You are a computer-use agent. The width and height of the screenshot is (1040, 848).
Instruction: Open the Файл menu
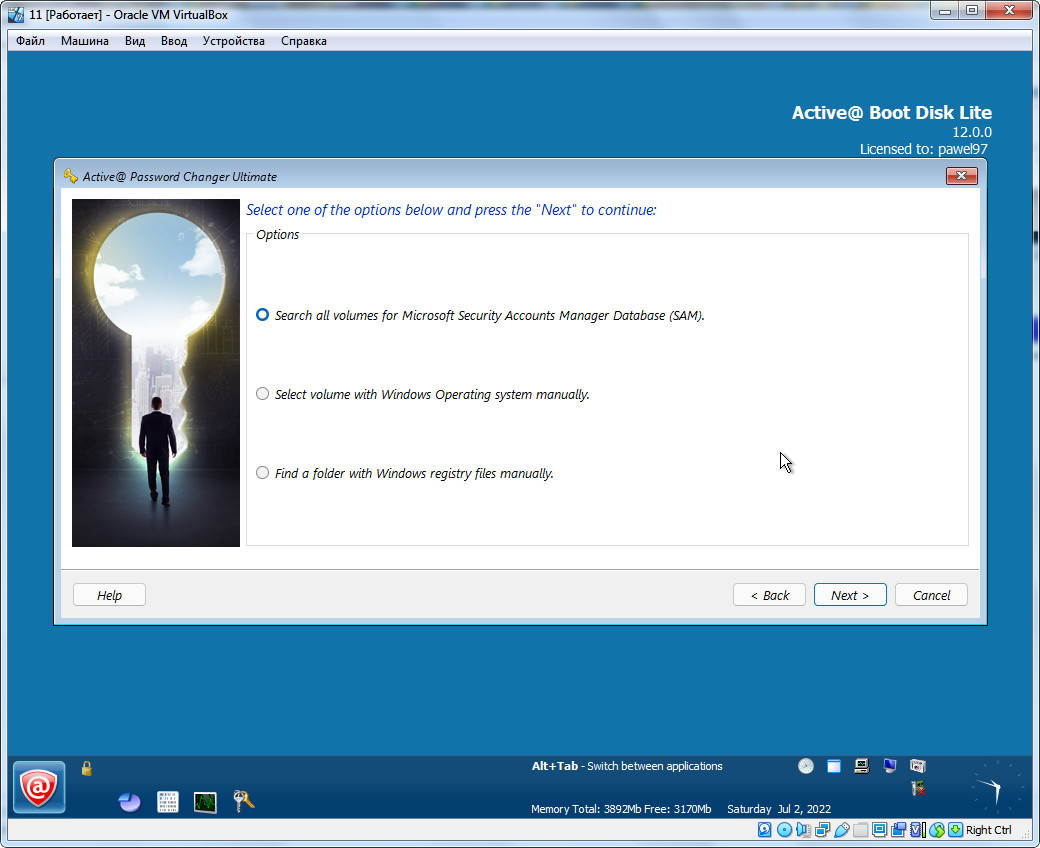[31, 41]
